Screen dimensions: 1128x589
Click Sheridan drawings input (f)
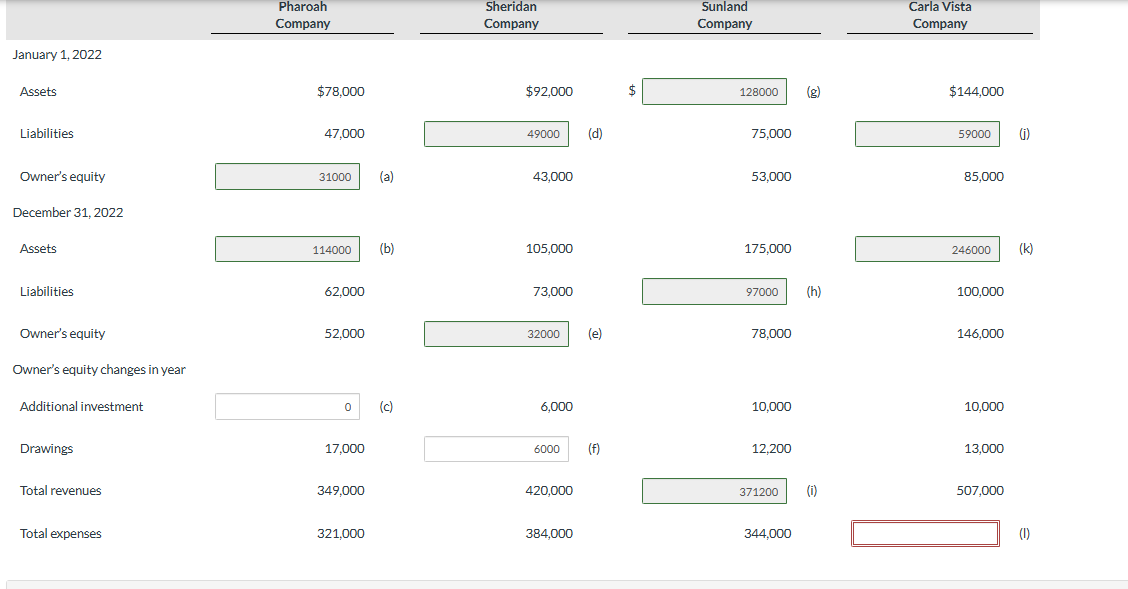(x=496, y=449)
